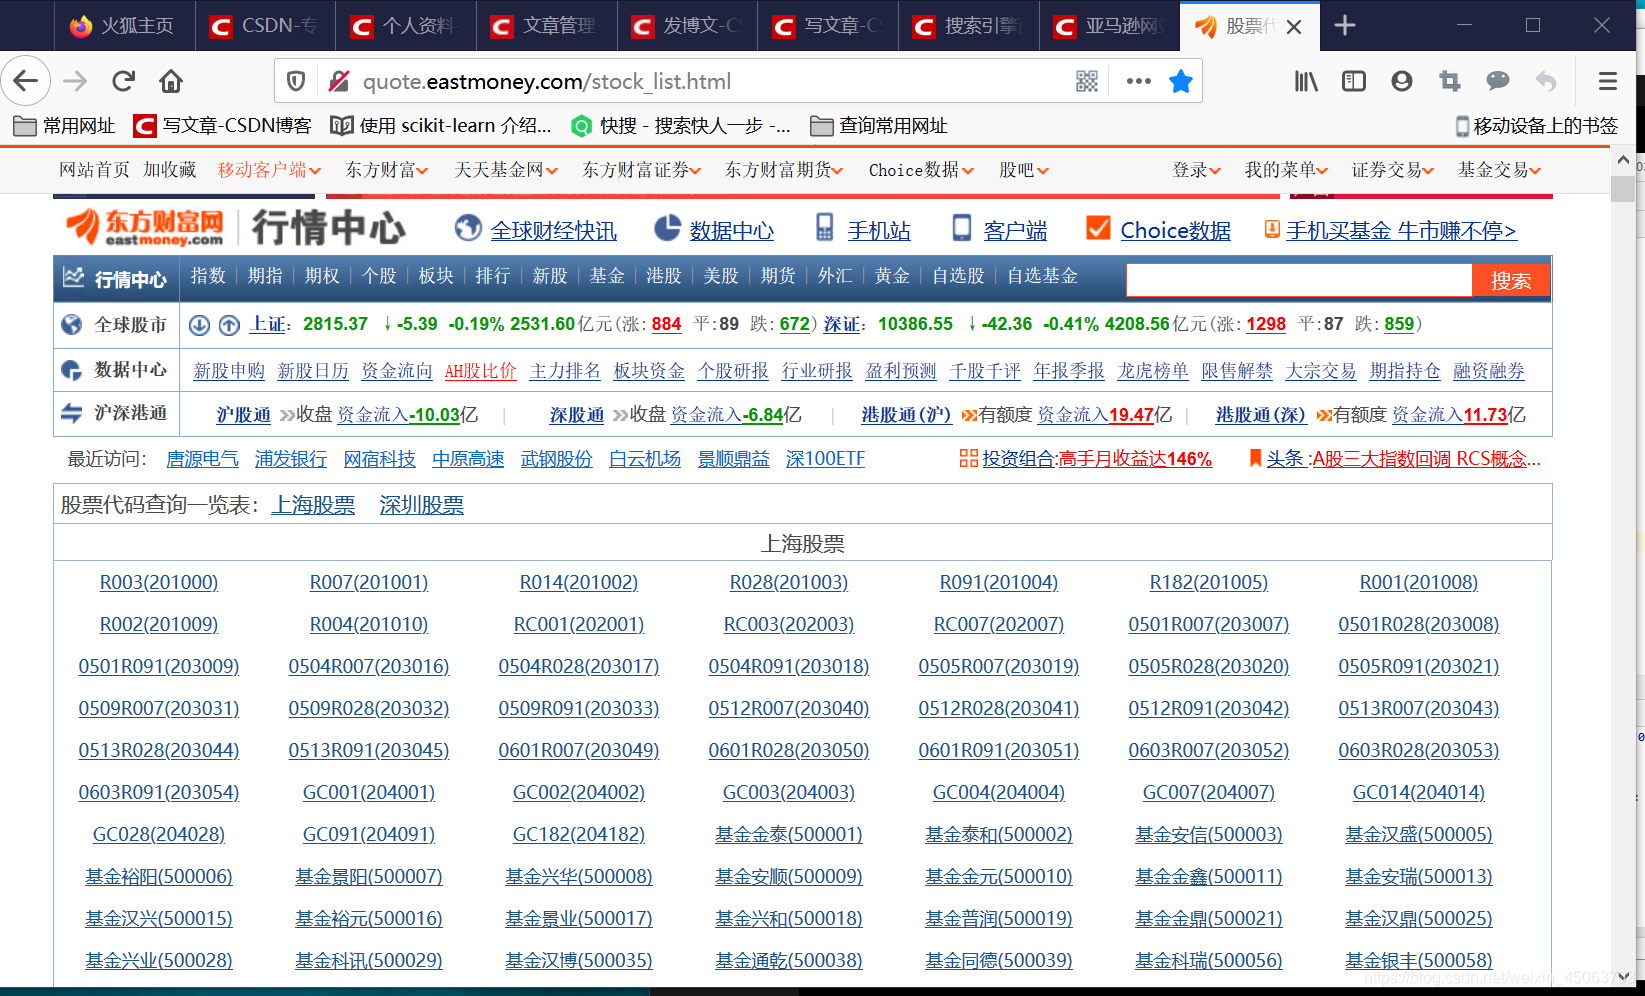Click the 东方财富网 eastmoney logo
Screen dimensions: 1645x996
145,228
